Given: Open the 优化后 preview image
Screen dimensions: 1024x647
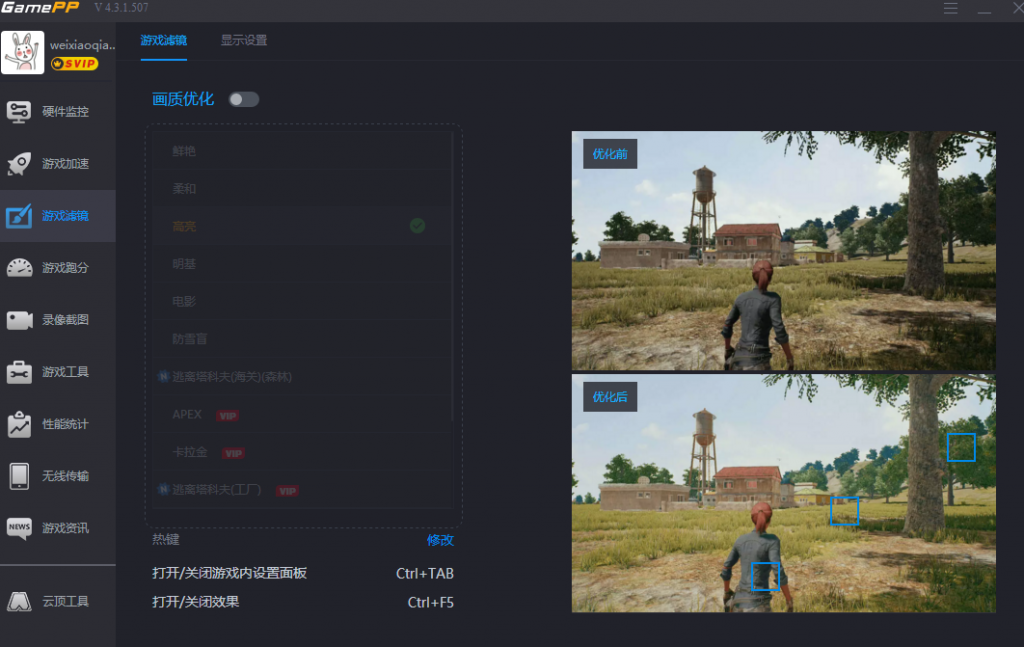Looking at the screenshot, I should [784, 493].
